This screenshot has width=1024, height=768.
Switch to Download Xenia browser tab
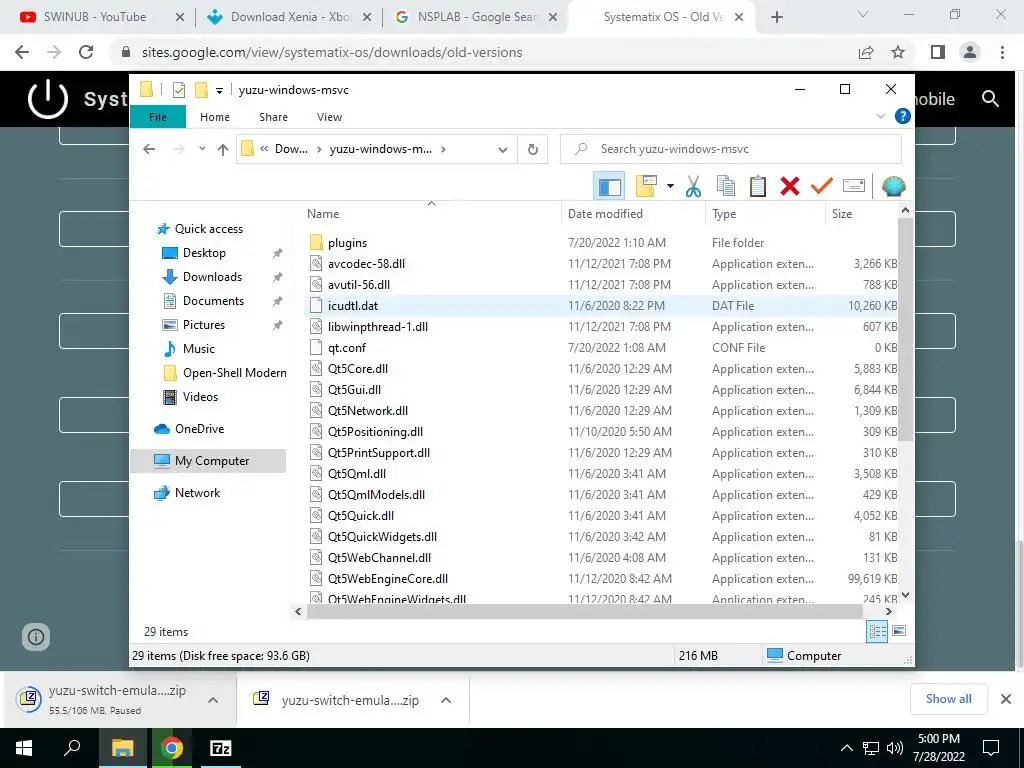288,17
